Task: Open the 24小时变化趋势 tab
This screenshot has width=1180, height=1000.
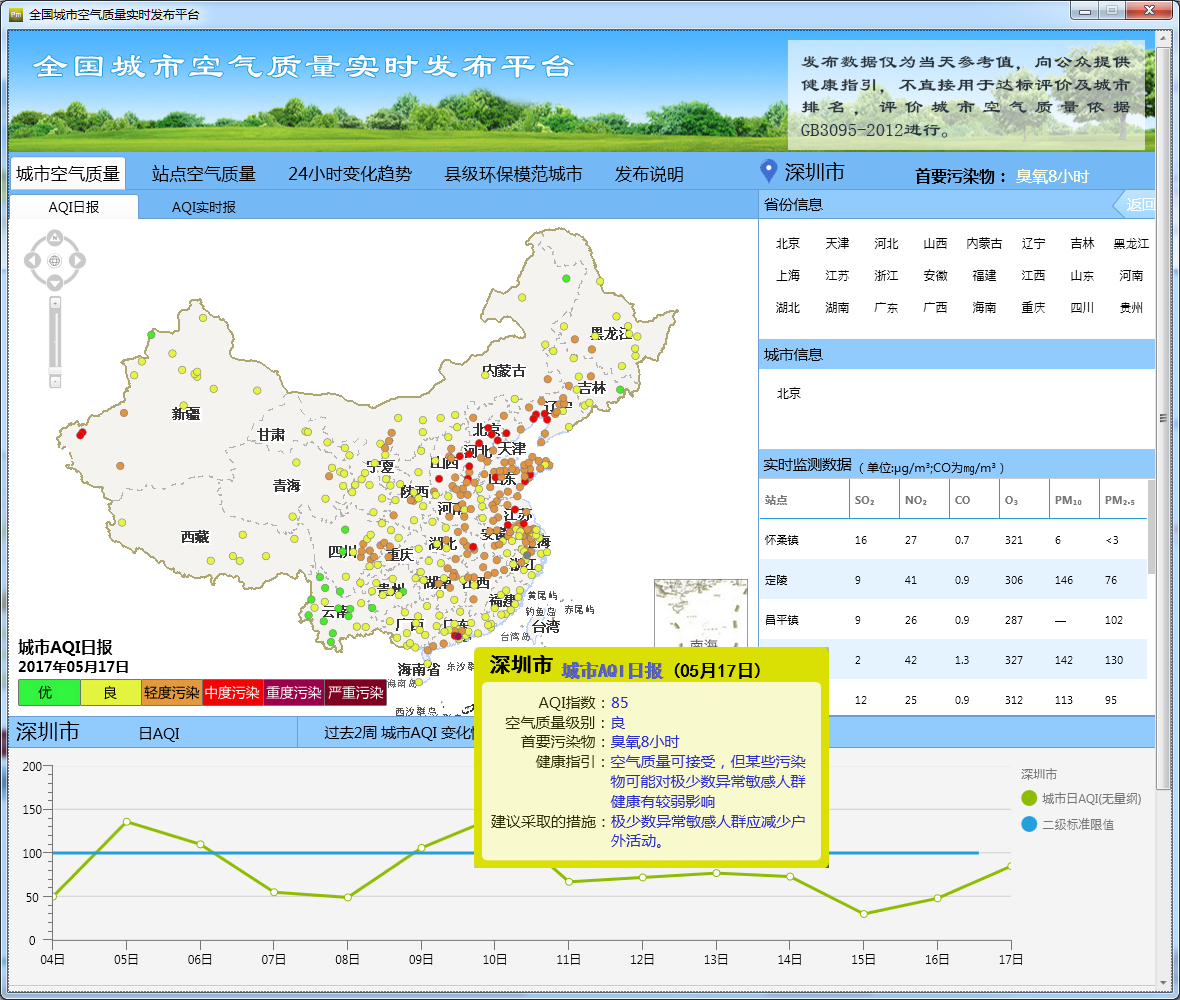Action: 350,174
